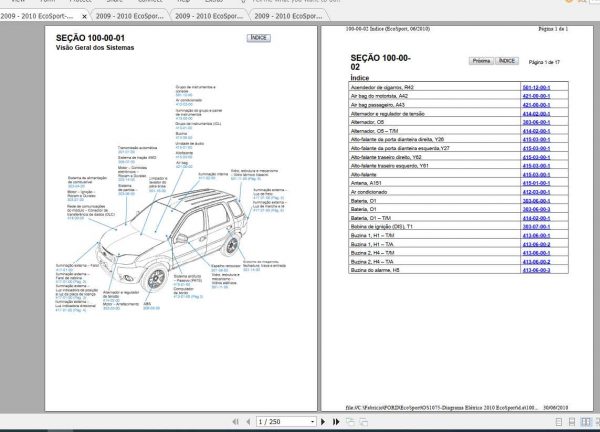Toggle facing pages view
The height and width of the screenshot is (432, 600).
coord(586,422)
